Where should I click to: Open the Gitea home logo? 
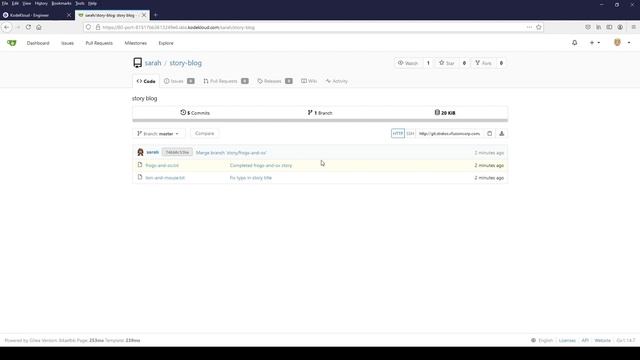(11, 43)
